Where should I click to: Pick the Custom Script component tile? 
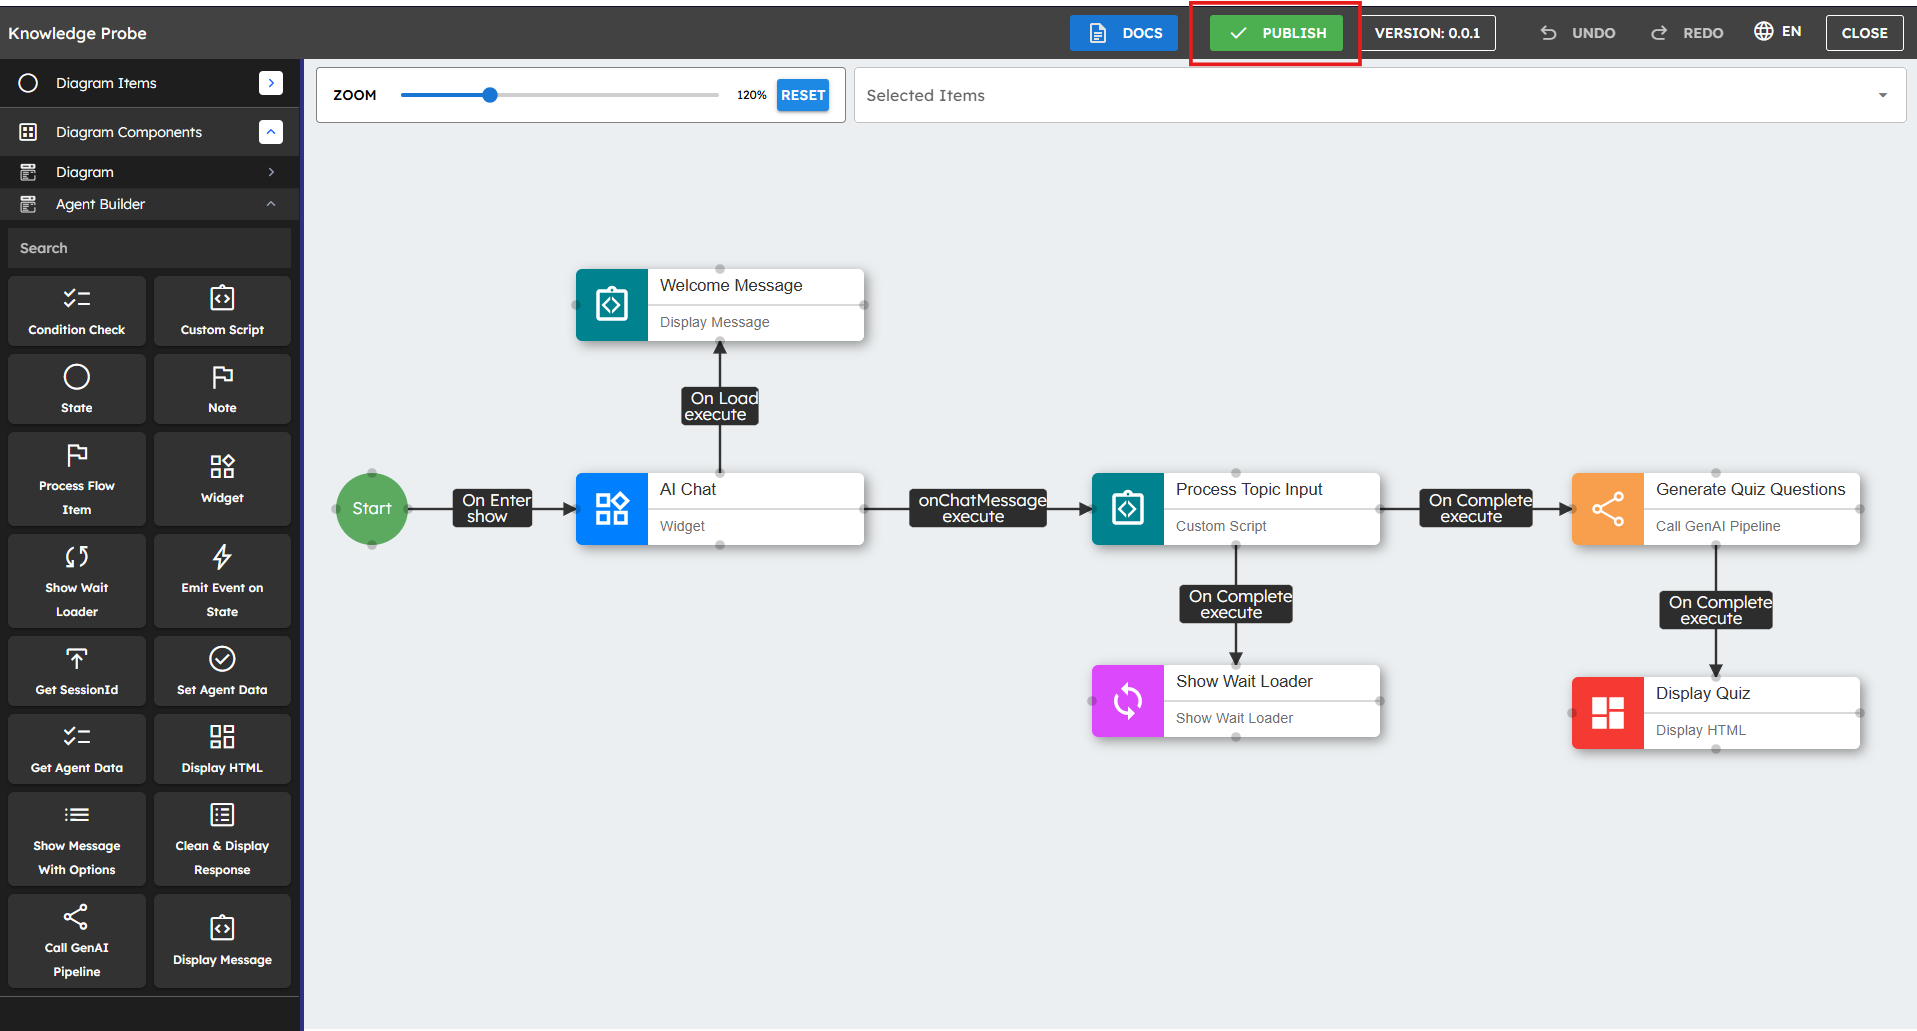[x=222, y=311]
